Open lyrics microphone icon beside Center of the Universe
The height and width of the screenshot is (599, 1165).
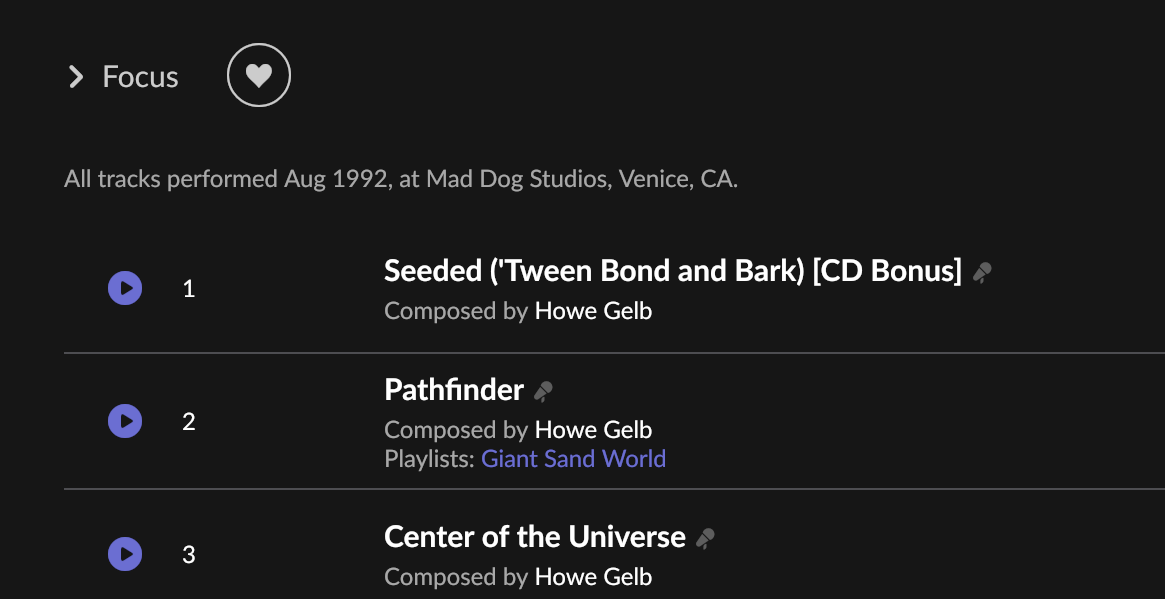click(706, 539)
